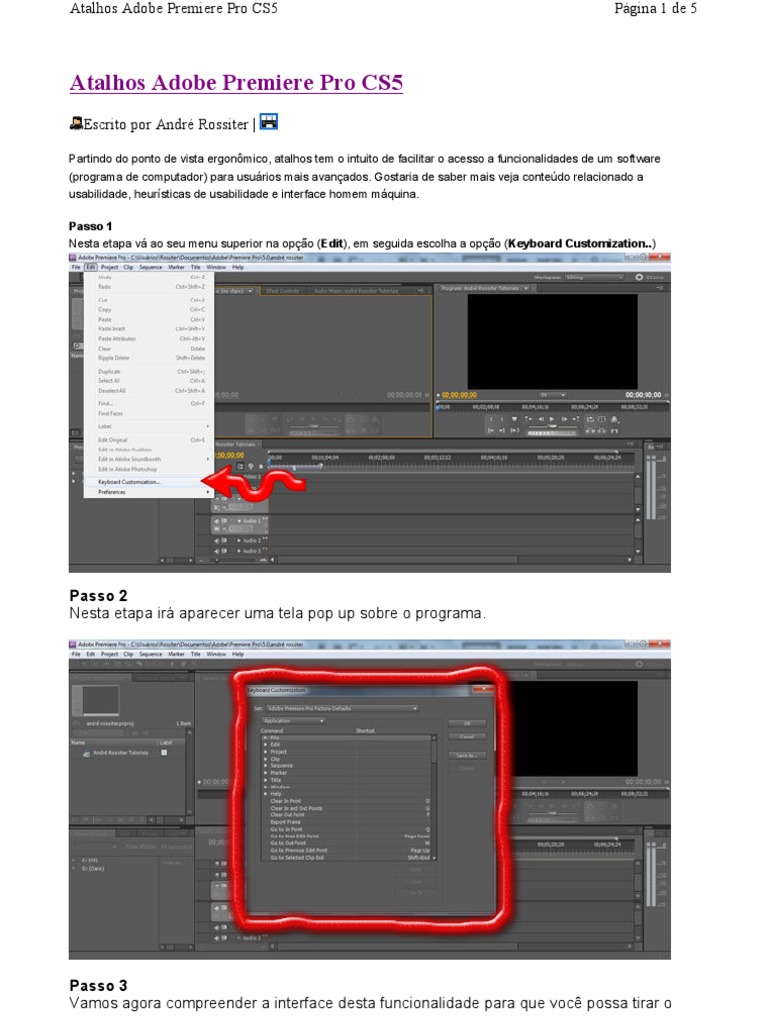Toggle Audio 3 speaker icon in Passo 1
The image size is (768, 1024).
[x=217, y=551]
